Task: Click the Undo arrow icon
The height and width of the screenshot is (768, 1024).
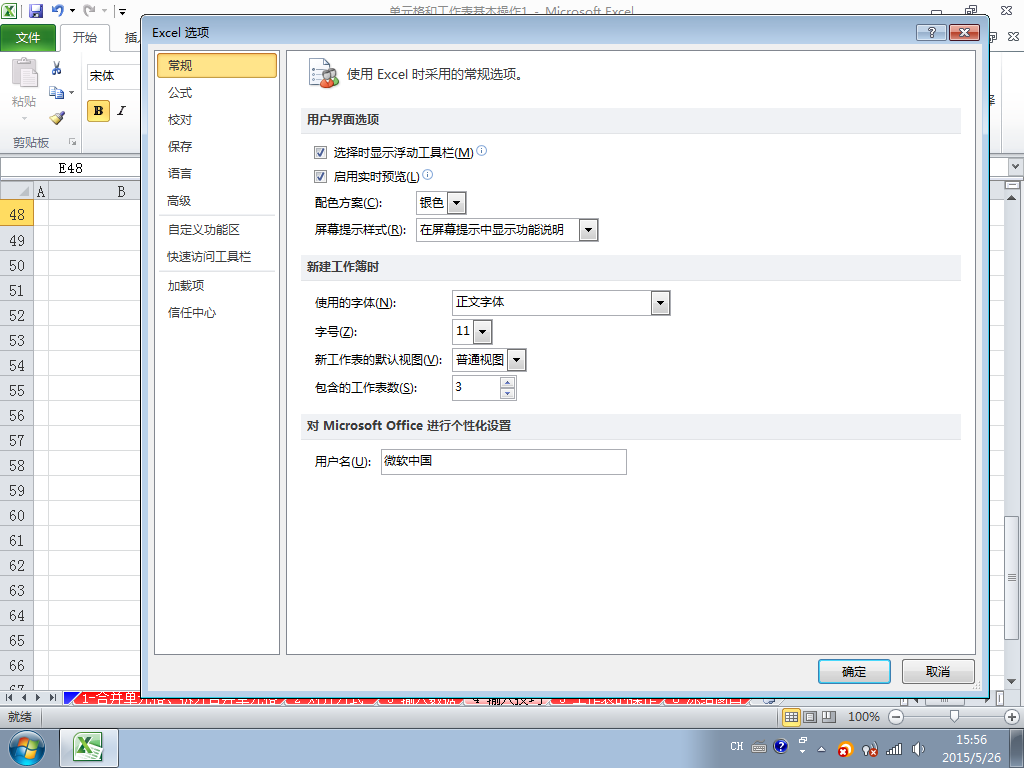Action: pyautogui.click(x=57, y=10)
